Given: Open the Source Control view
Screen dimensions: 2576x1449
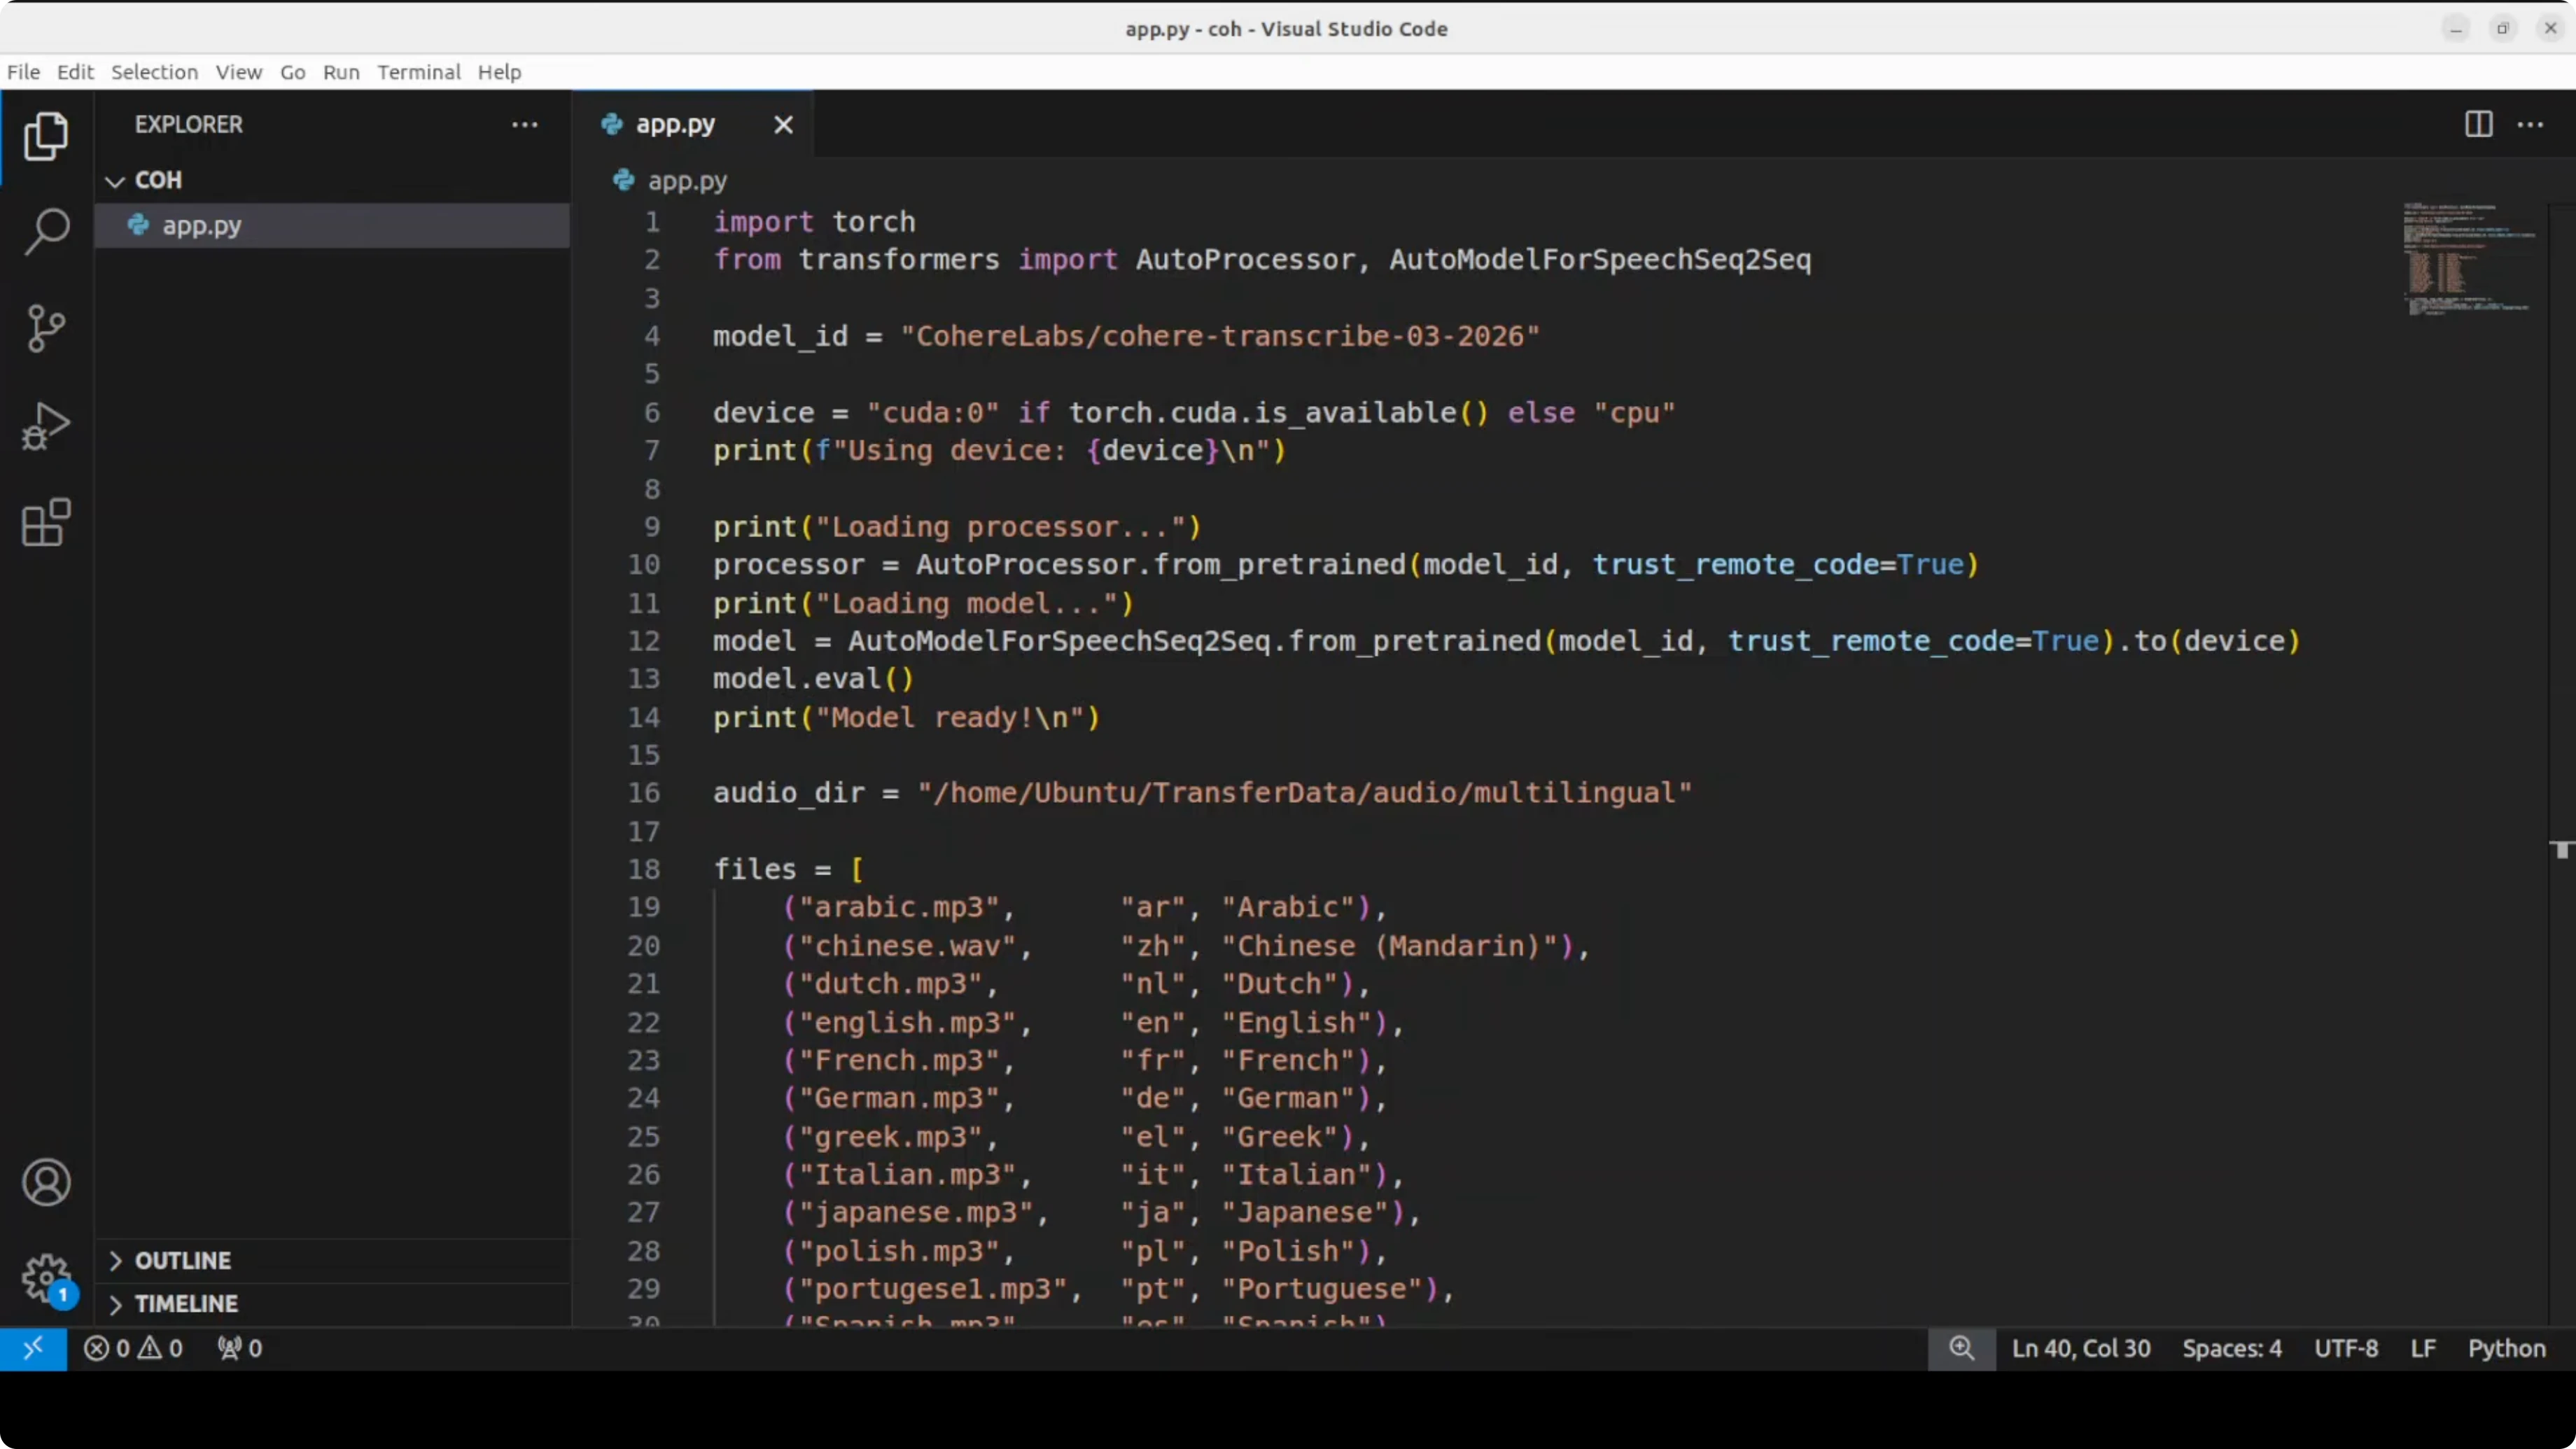Looking at the screenshot, I should tap(46, 328).
